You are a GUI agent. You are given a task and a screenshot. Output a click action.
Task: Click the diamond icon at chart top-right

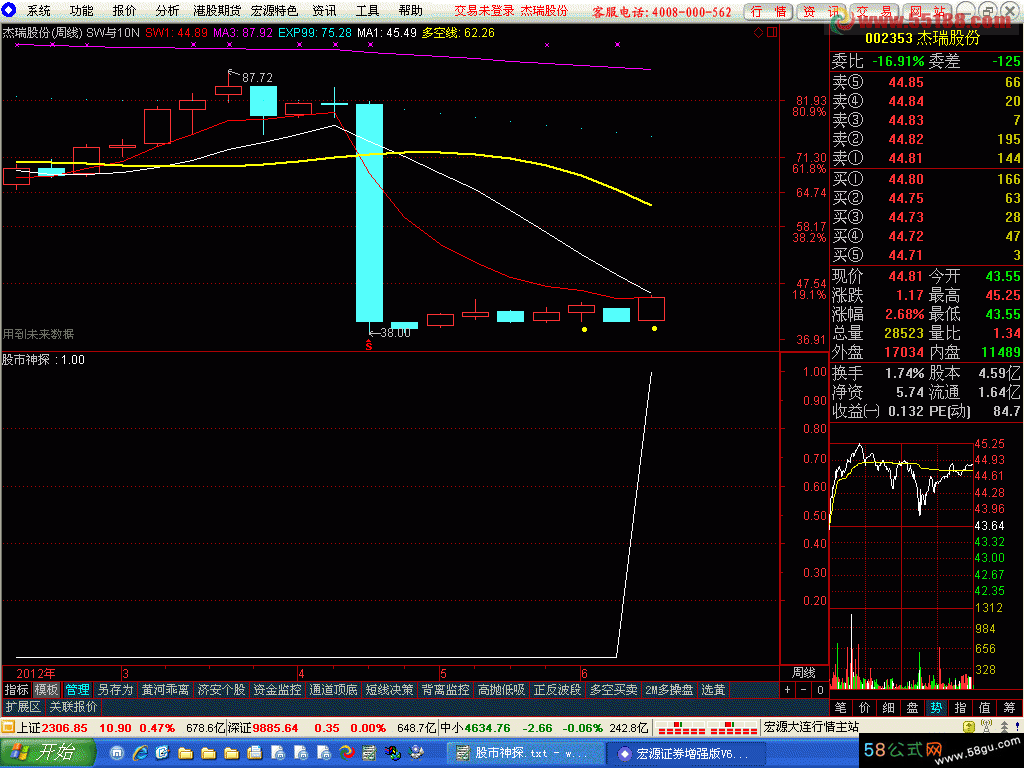coord(758,33)
